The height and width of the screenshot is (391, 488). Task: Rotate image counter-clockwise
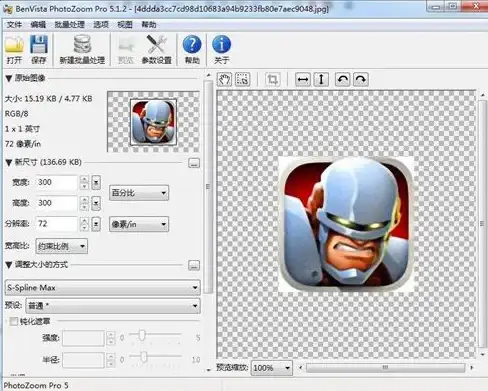[x=342, y=80]
